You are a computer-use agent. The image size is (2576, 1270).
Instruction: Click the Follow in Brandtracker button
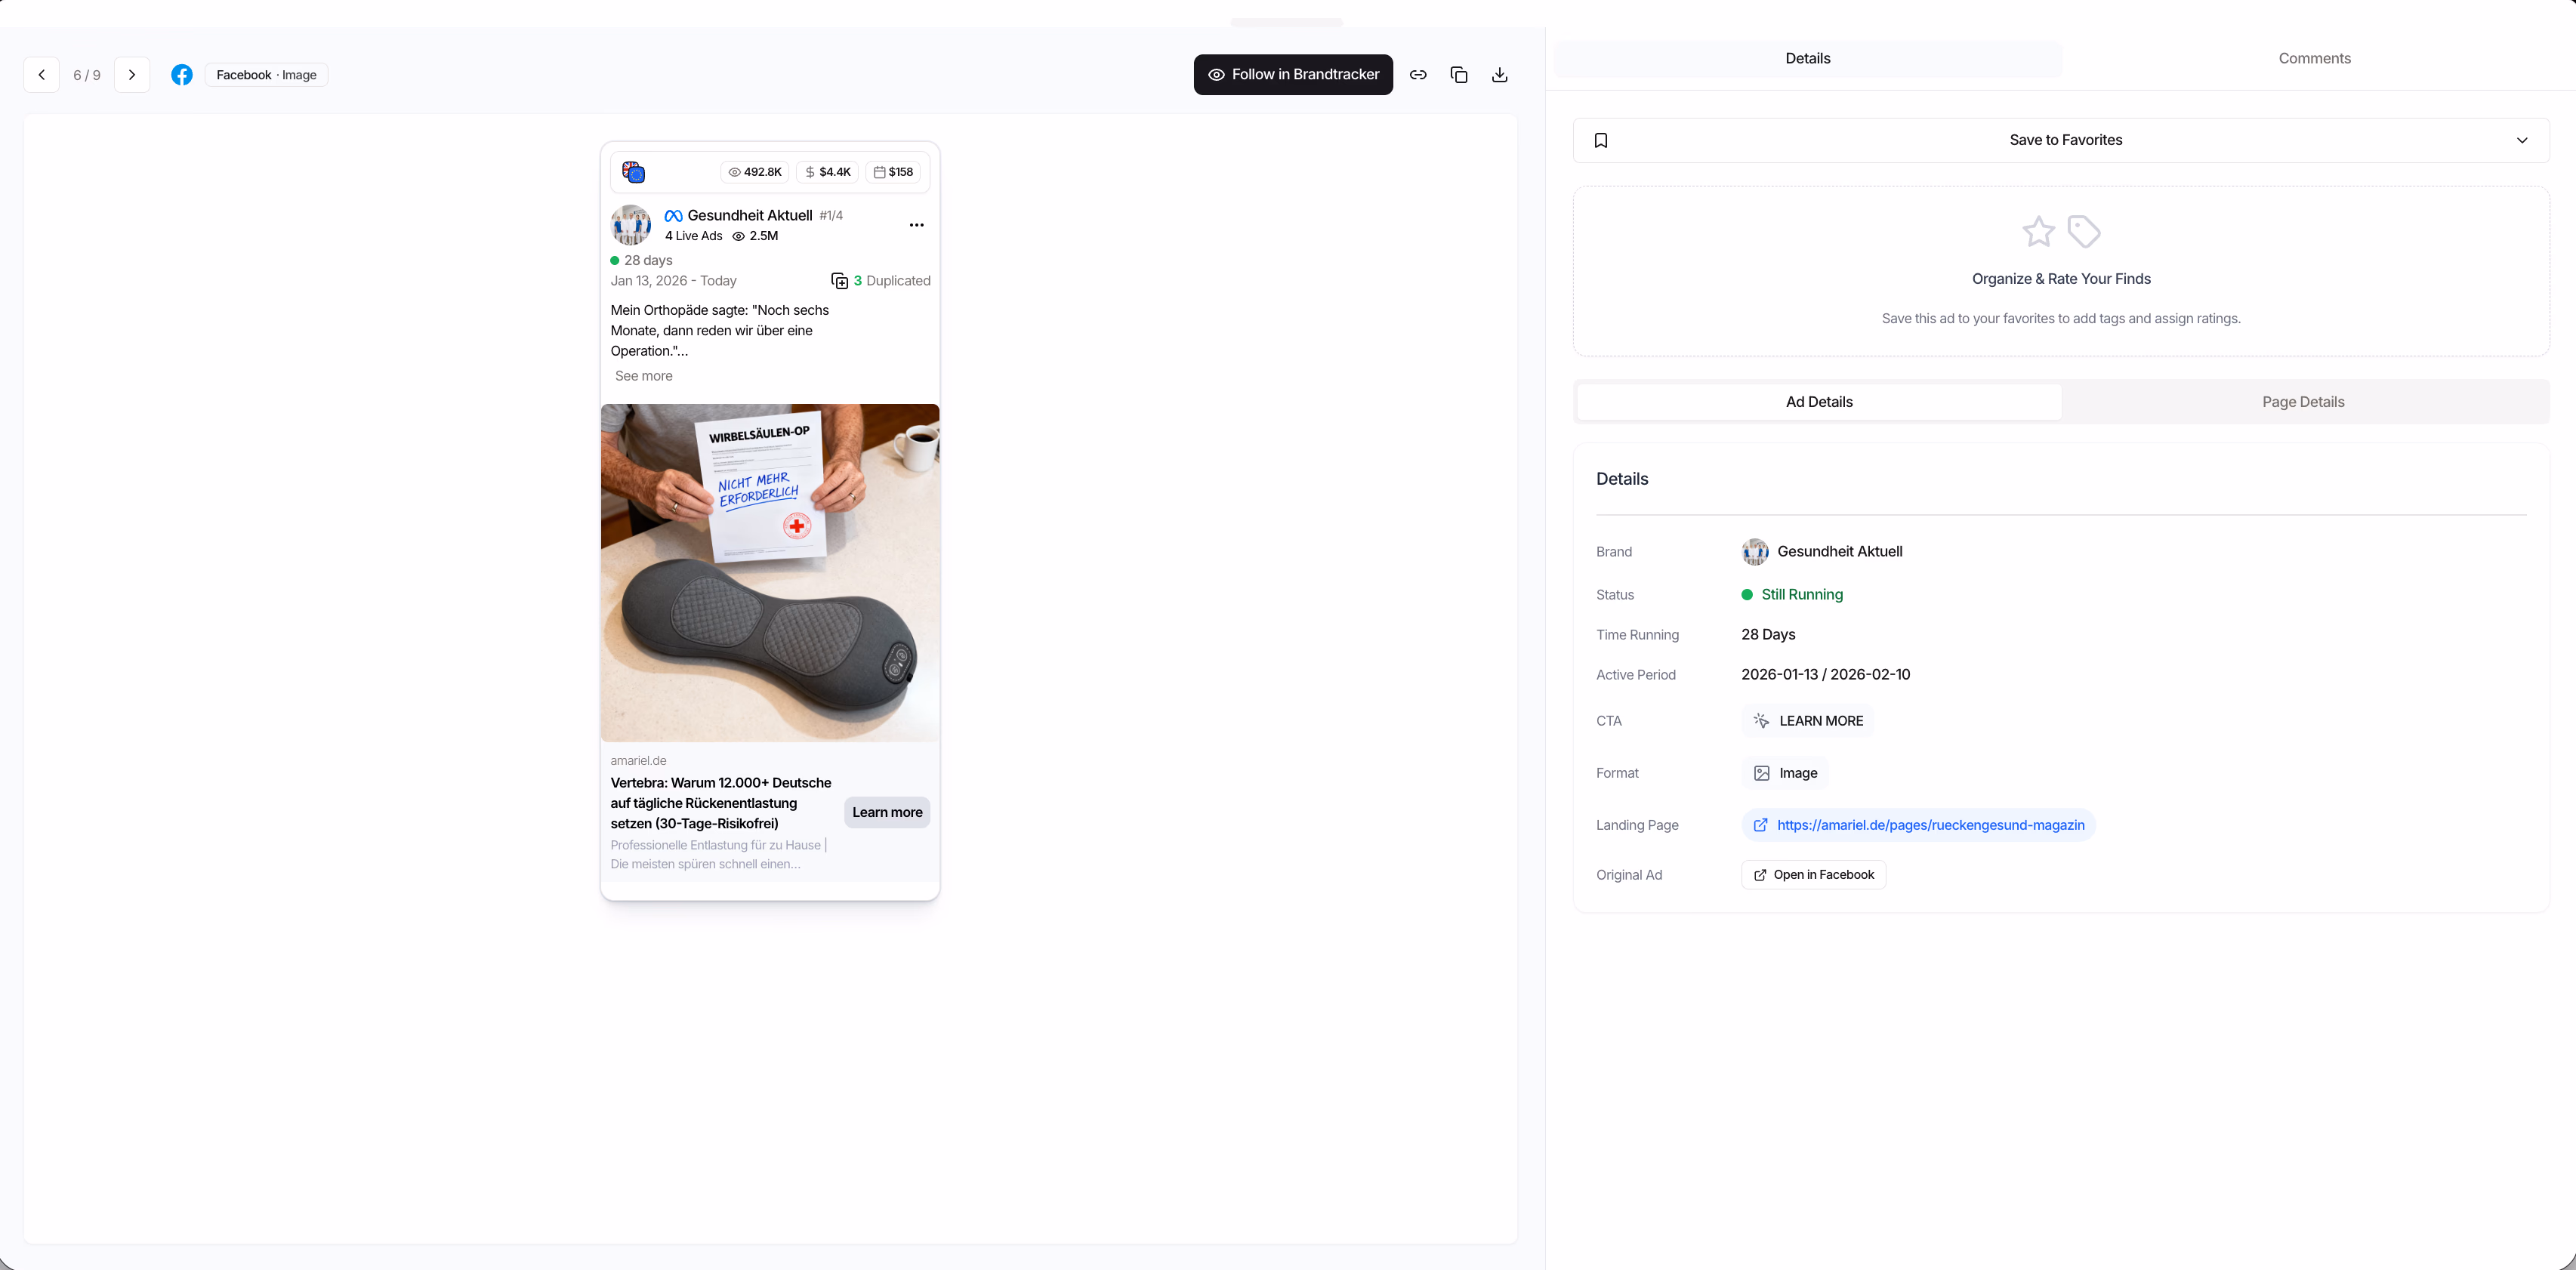point(1293,75)
